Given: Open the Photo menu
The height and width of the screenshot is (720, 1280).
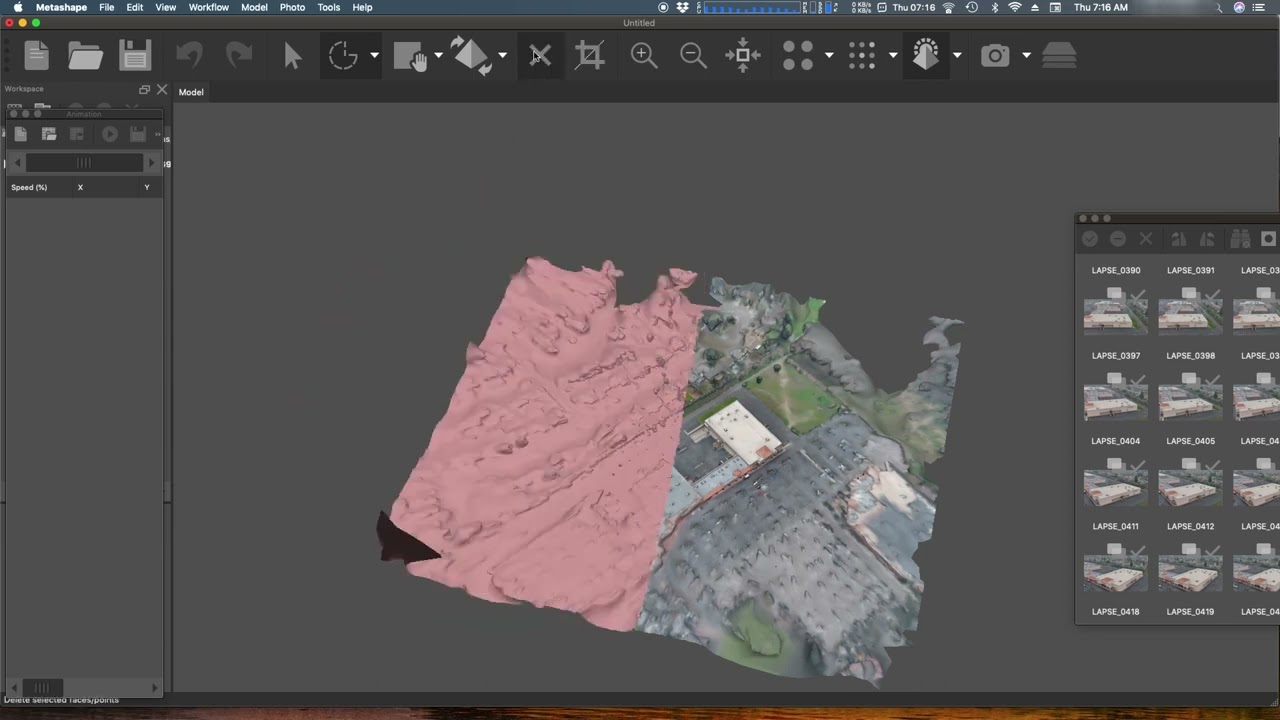Looking at the screenshot, I should pyautogui.click(x=292, y=7).
